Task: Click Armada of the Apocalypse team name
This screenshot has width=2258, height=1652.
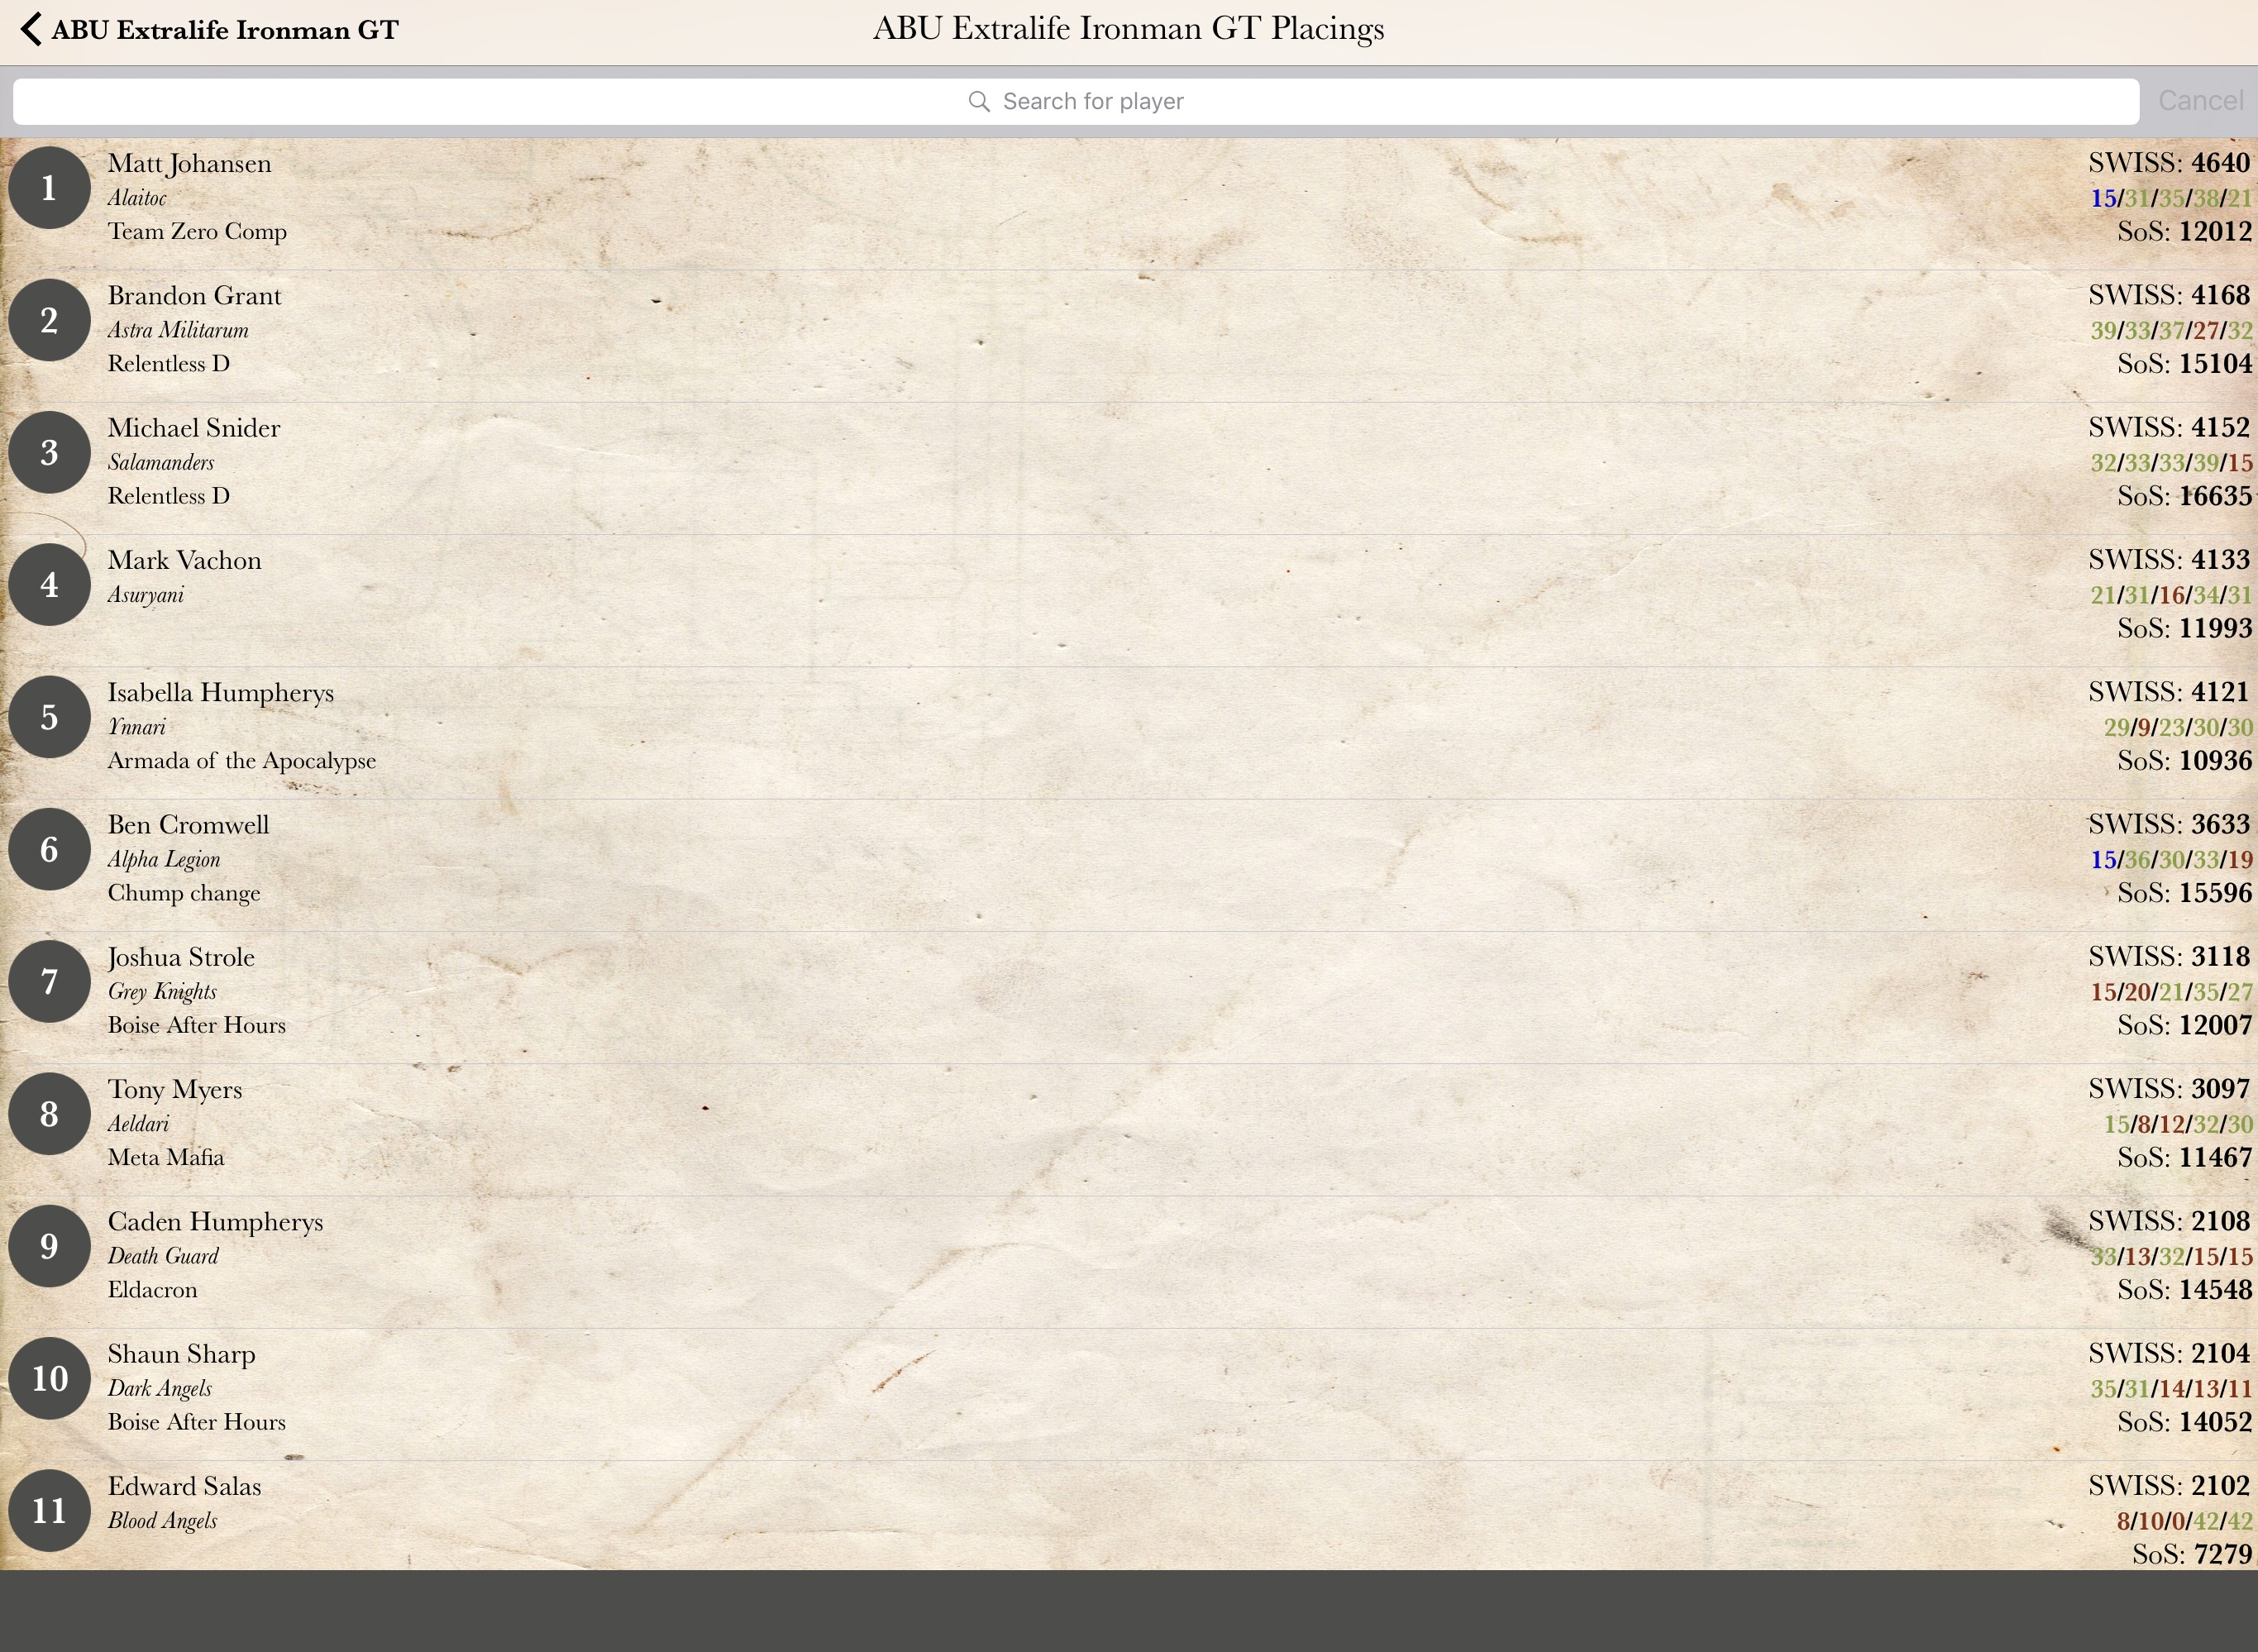Action: [x=242, y=761]
